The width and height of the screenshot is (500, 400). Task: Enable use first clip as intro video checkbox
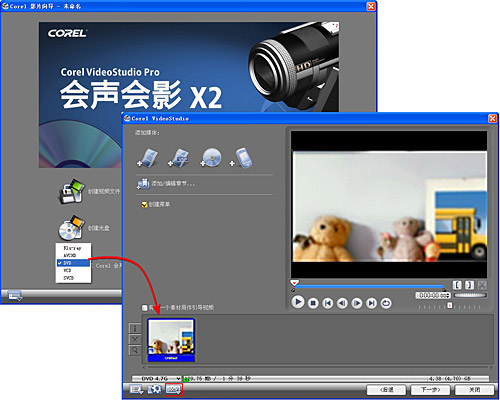click(x=145, y=308)
